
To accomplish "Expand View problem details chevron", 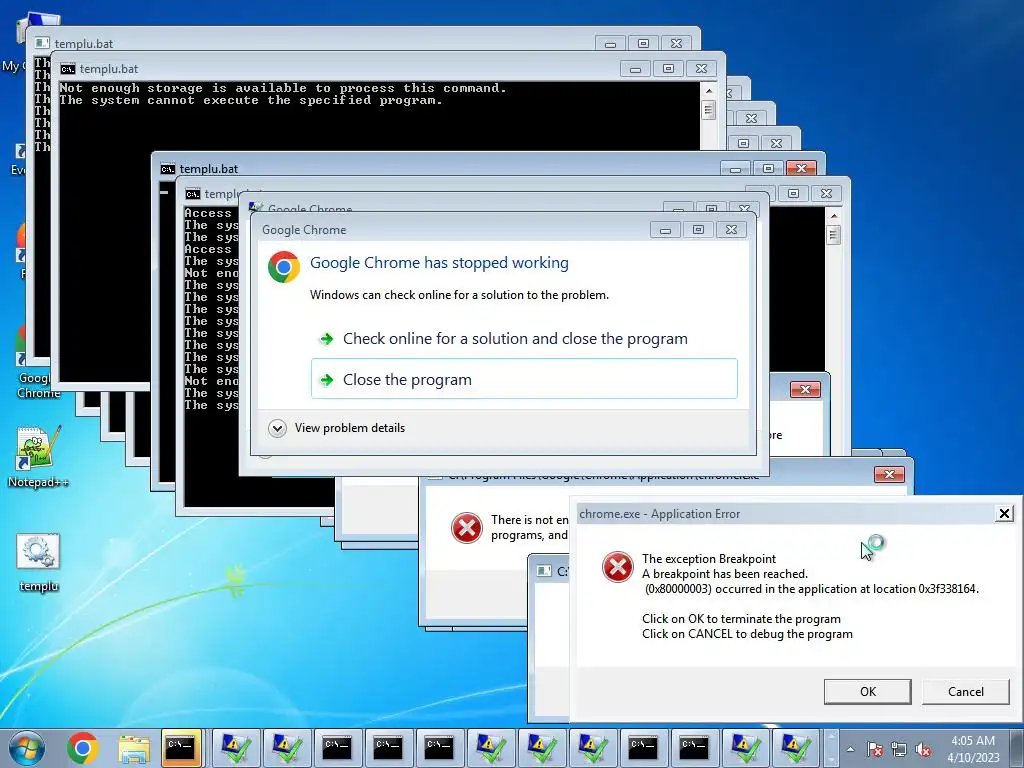I will [x=278, y=428].
